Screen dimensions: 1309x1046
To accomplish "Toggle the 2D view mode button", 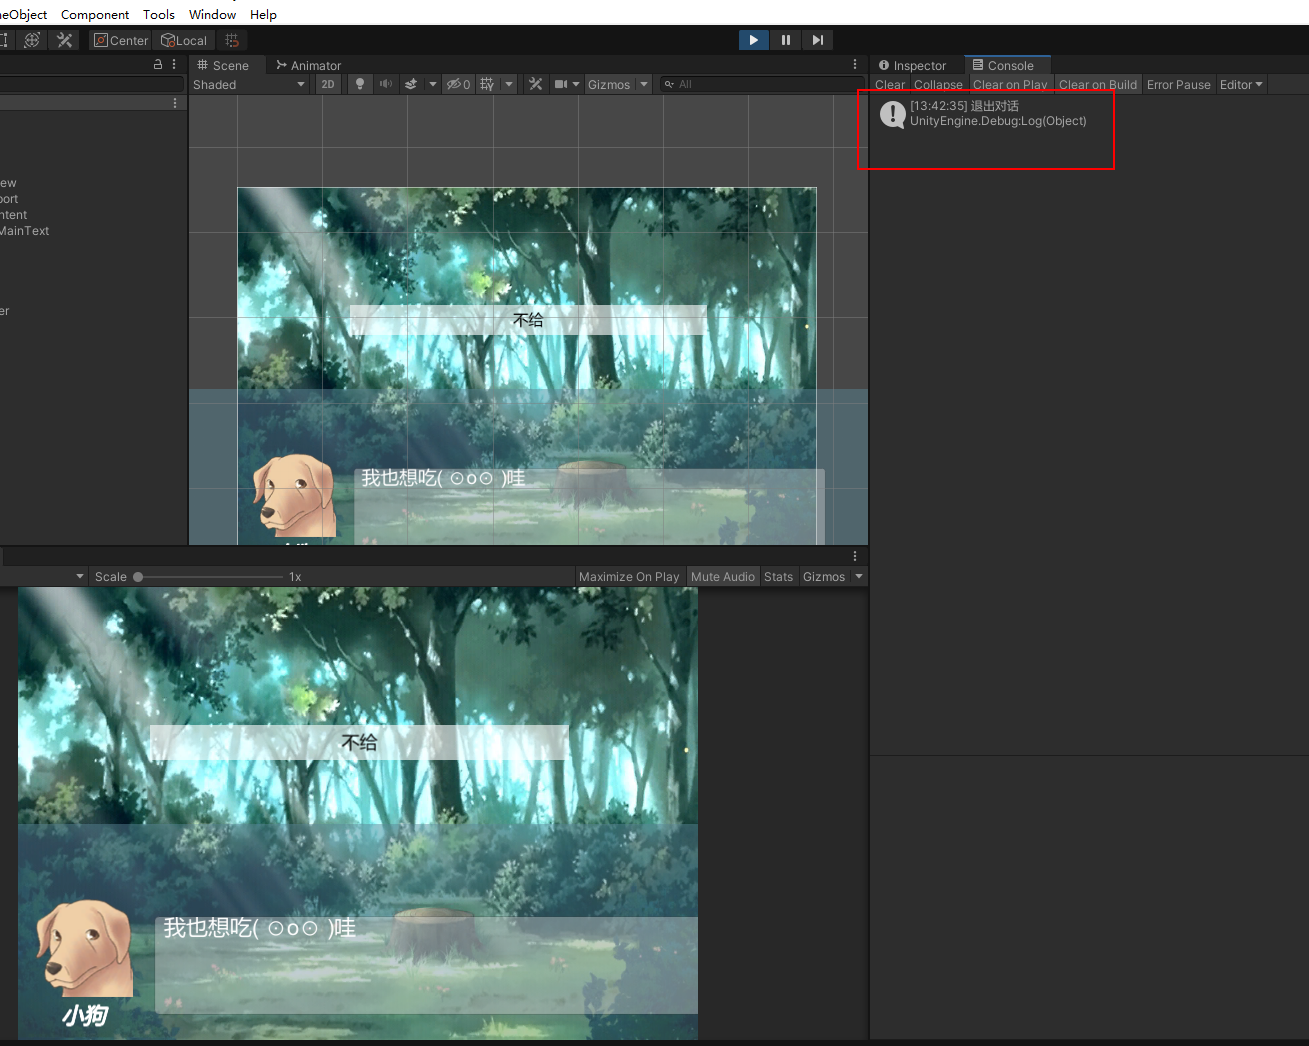I will (328, 85).
